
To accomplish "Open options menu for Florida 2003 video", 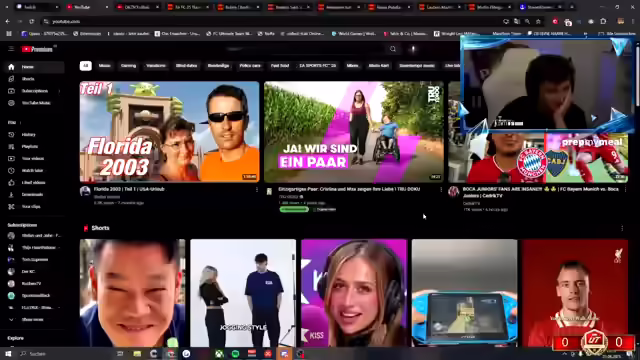I will pyautogui.click(x=257, y=190).
